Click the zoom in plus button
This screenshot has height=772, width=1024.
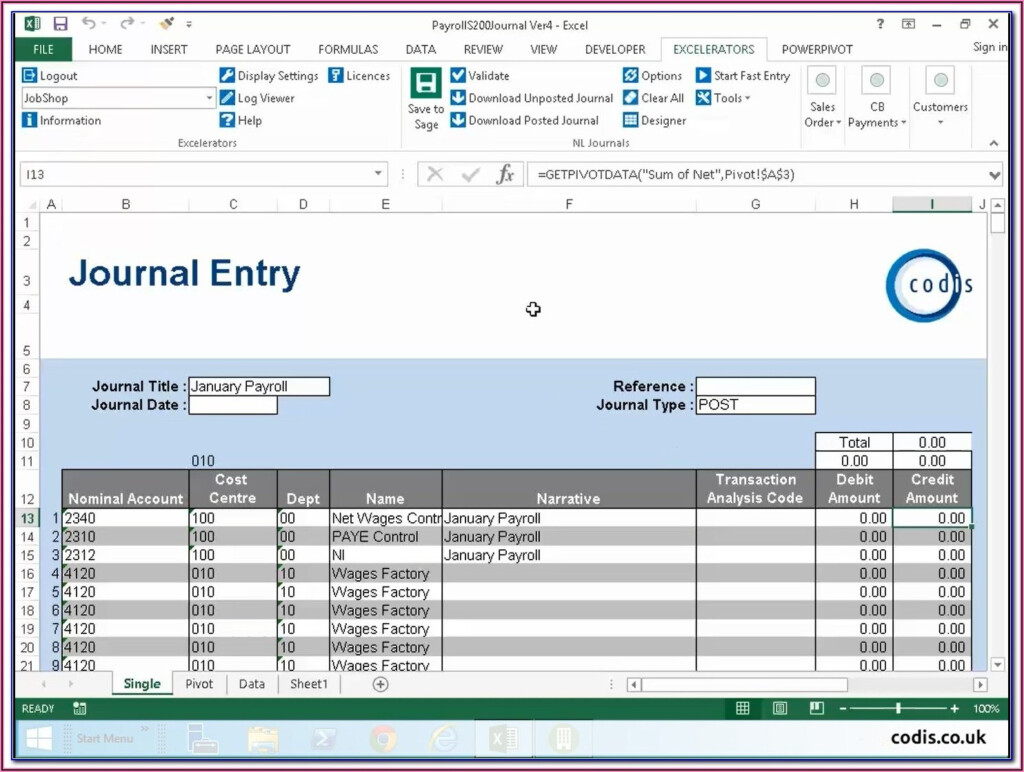coord(955,708)
